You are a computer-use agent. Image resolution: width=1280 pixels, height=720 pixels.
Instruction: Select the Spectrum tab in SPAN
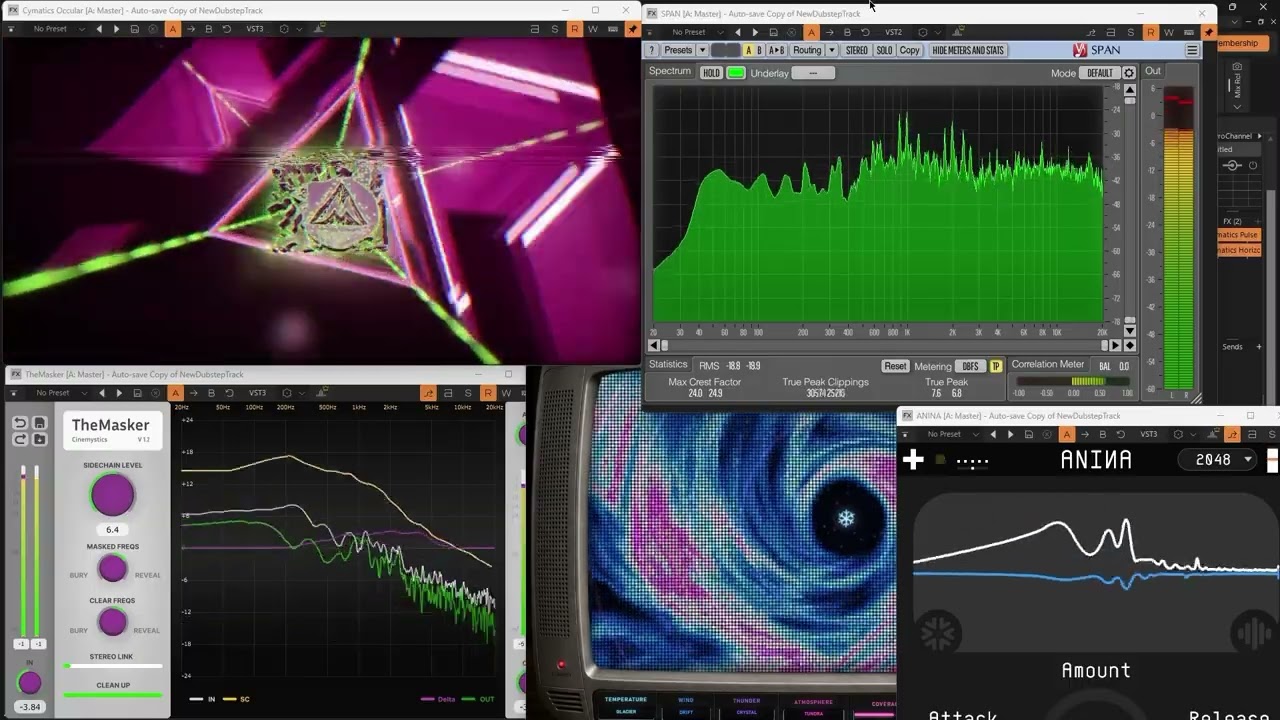670,71
